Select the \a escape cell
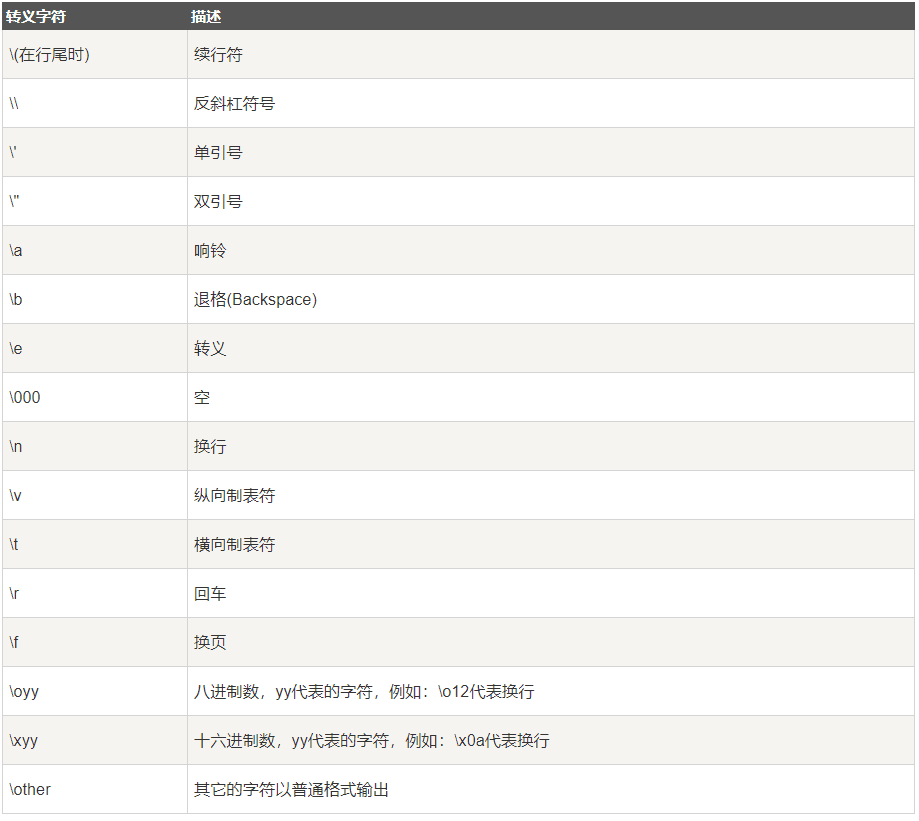The width and height of the screenshot is (919, 821). [94, 250]
